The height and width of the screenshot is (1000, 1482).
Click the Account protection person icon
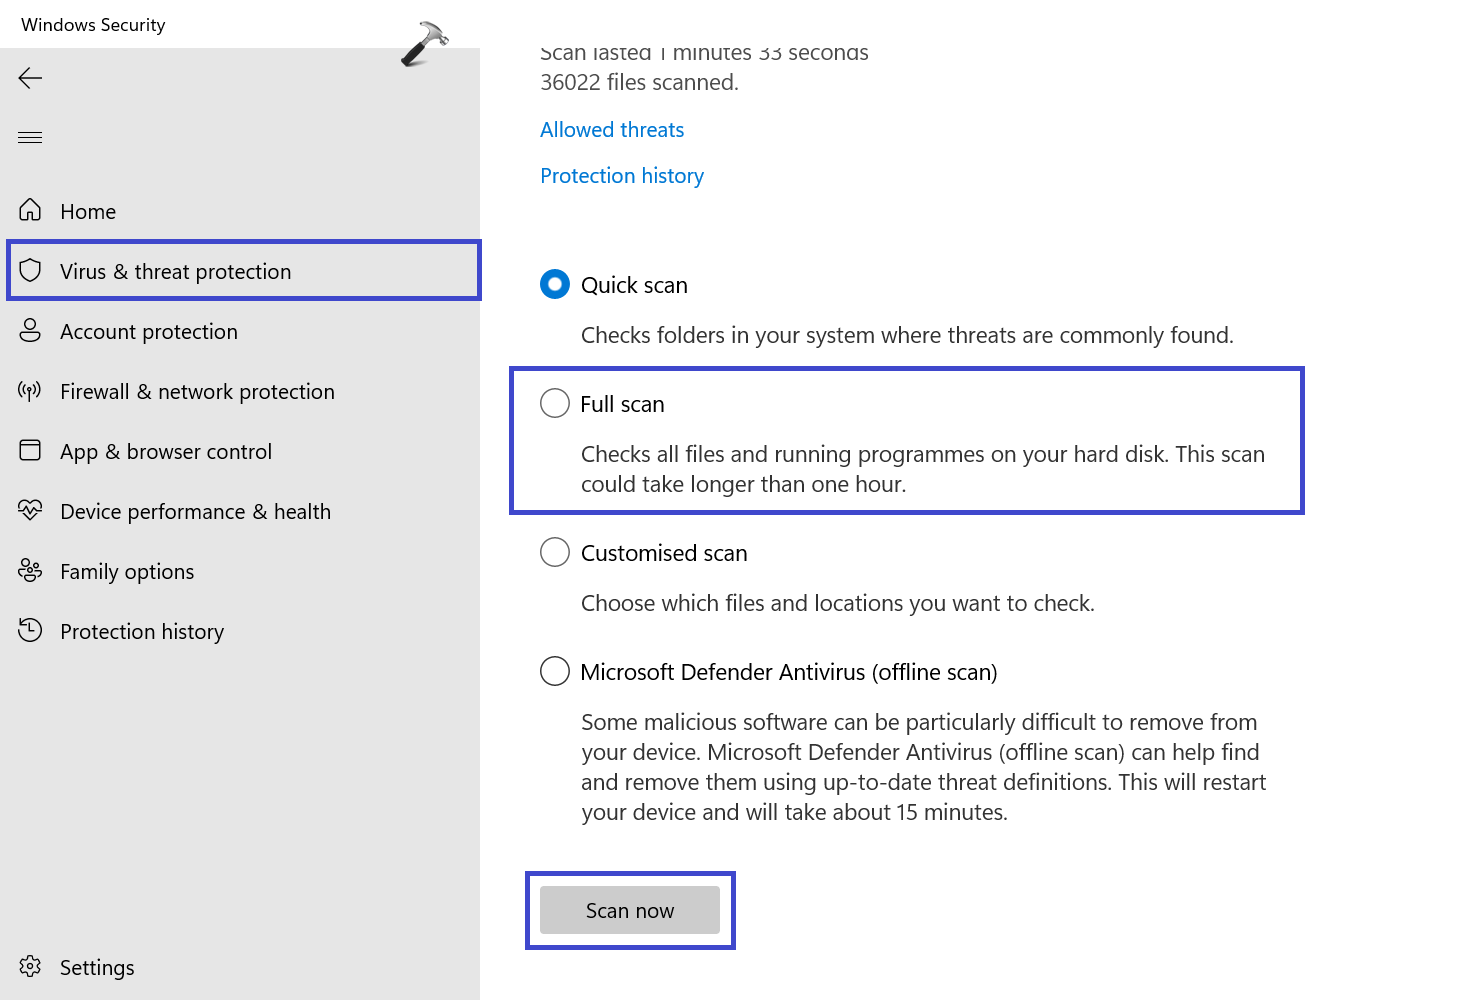point(30,330)
